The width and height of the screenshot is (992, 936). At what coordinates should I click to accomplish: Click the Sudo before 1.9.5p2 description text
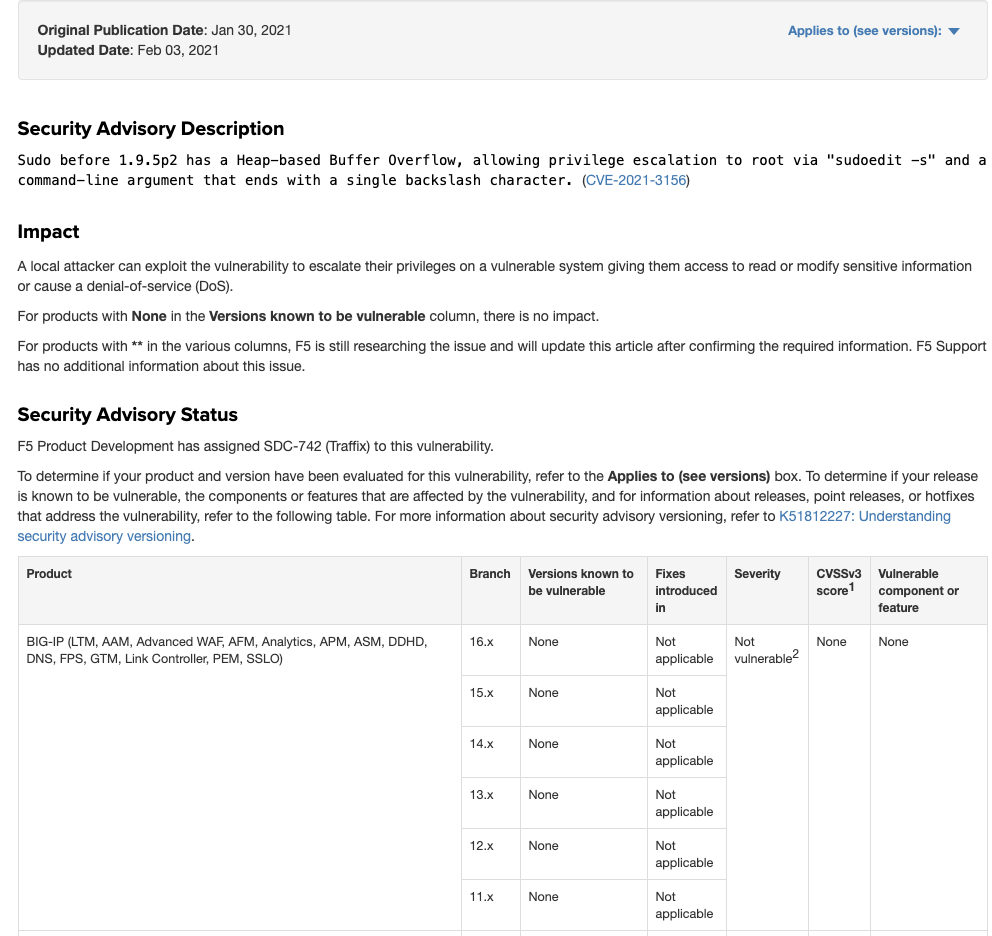coord(502,170)
